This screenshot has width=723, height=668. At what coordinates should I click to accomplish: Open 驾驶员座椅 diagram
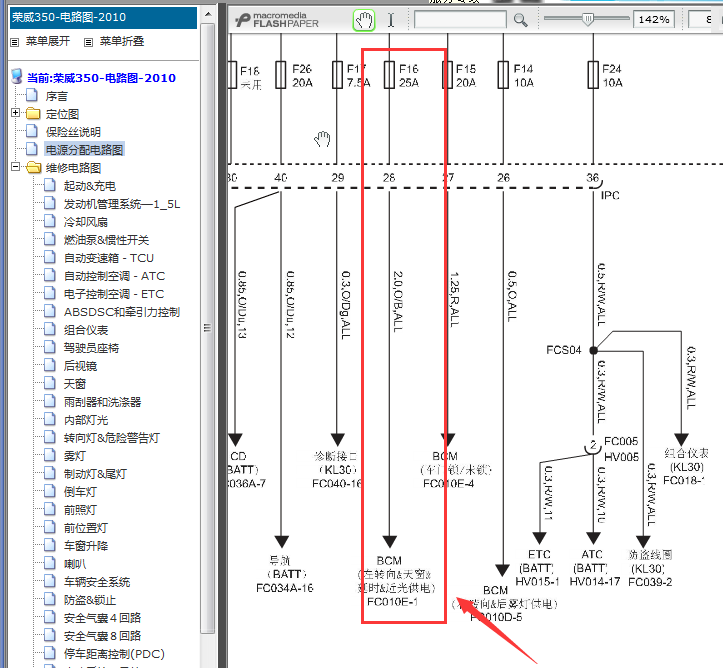[x=91, y=348]
